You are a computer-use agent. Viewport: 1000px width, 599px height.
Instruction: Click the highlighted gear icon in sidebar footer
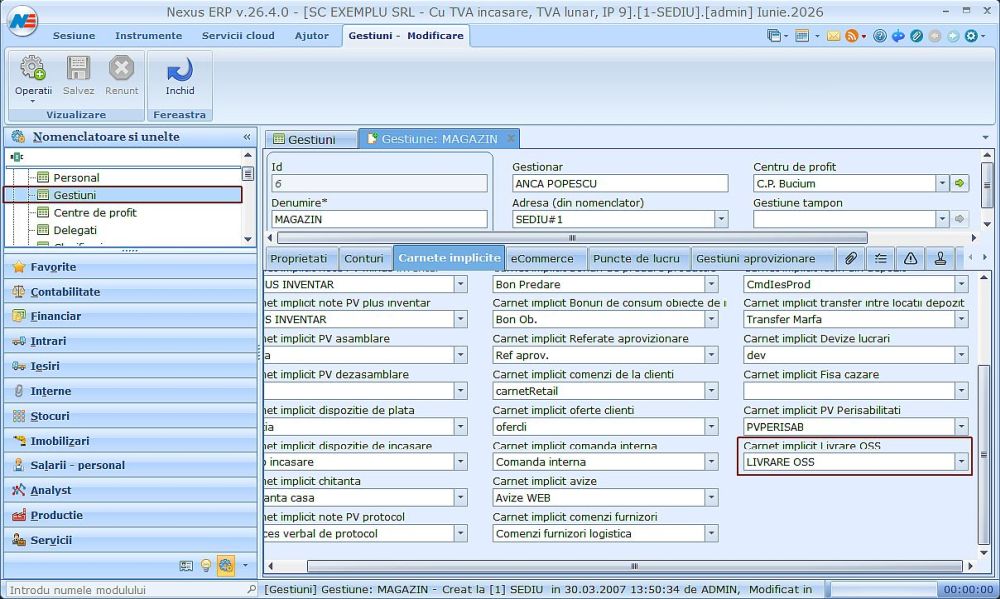pos(226,565)
